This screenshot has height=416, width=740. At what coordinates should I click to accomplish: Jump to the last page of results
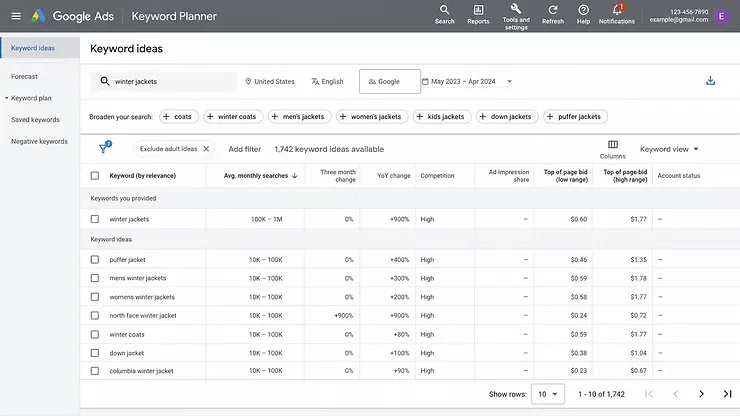pyautogui.click(x=727, y=394)
